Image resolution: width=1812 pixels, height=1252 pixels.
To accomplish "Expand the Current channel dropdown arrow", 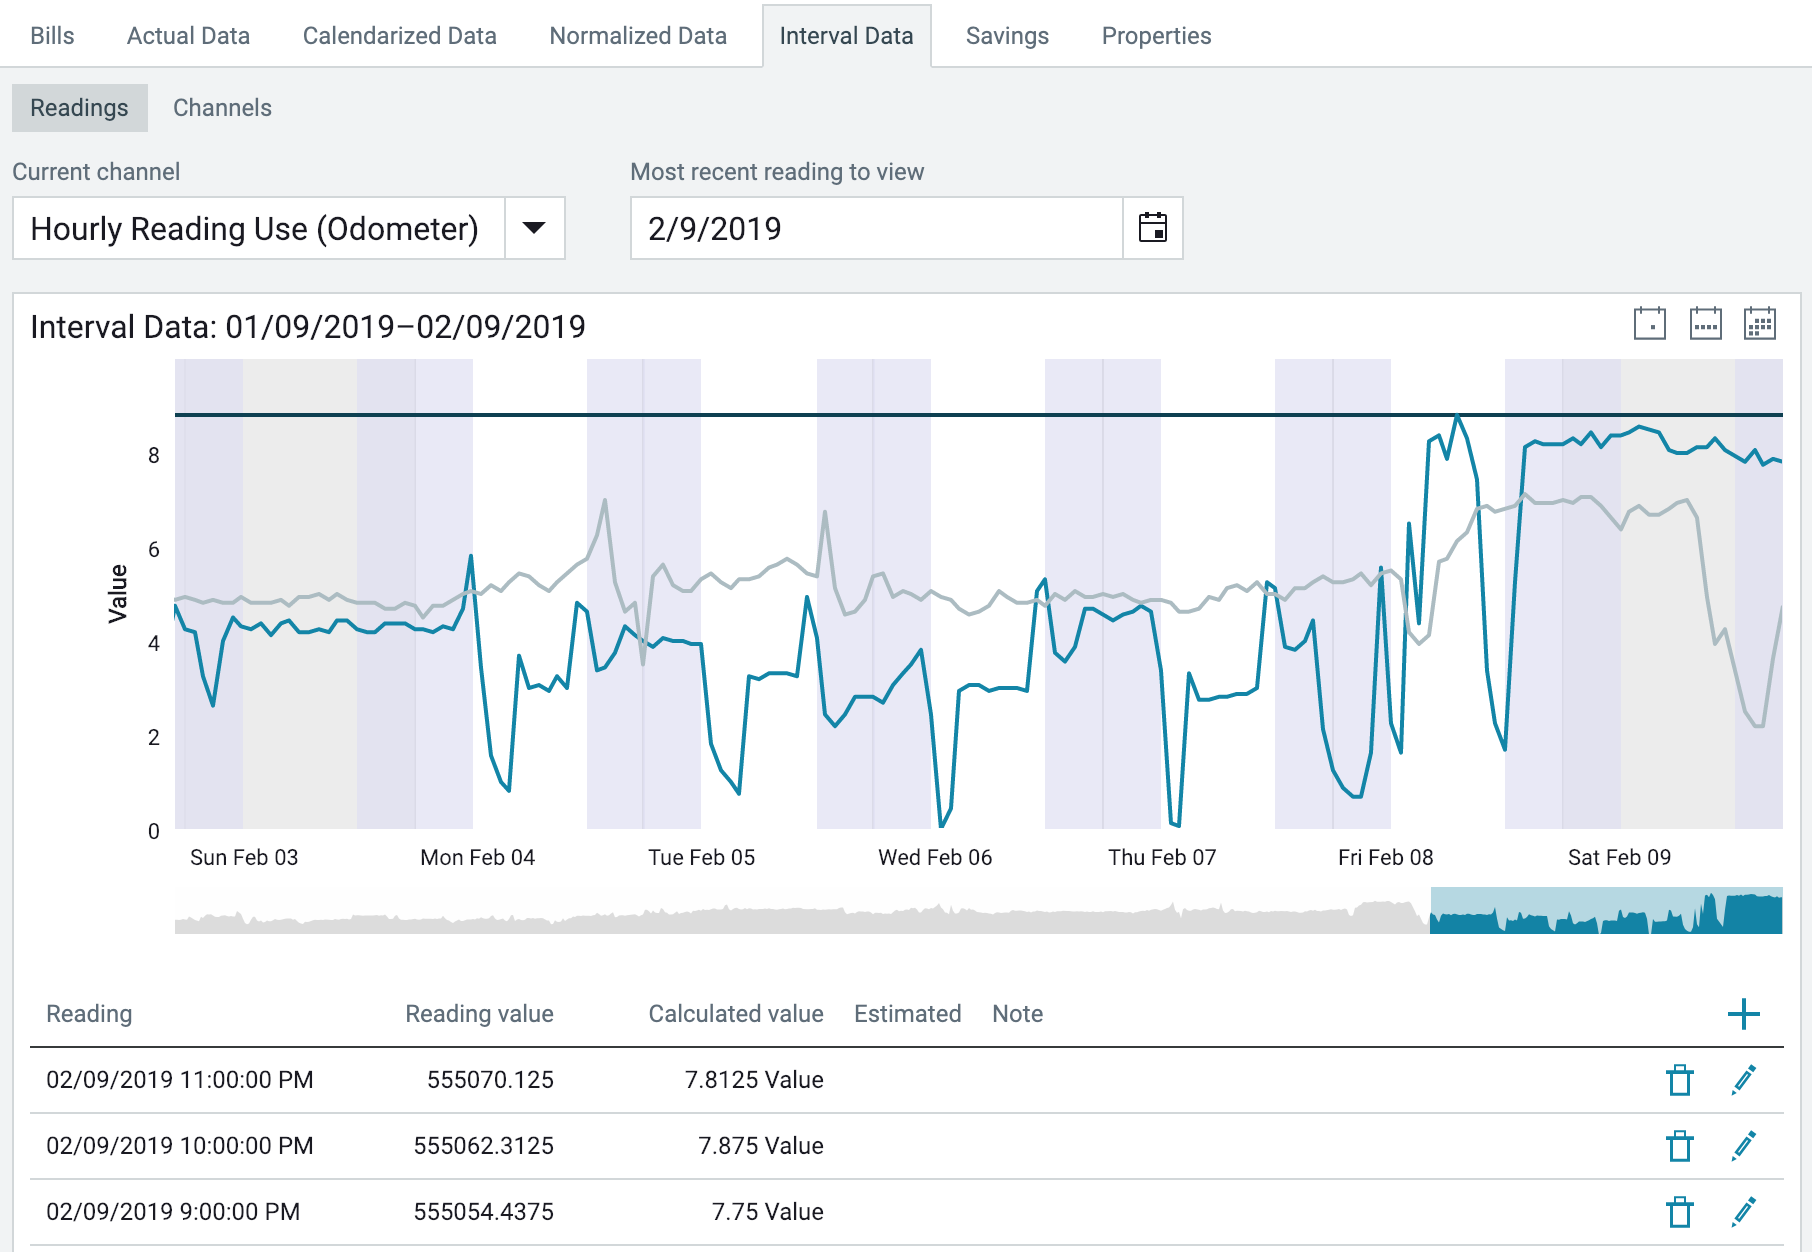I will (x=534, y=228).
